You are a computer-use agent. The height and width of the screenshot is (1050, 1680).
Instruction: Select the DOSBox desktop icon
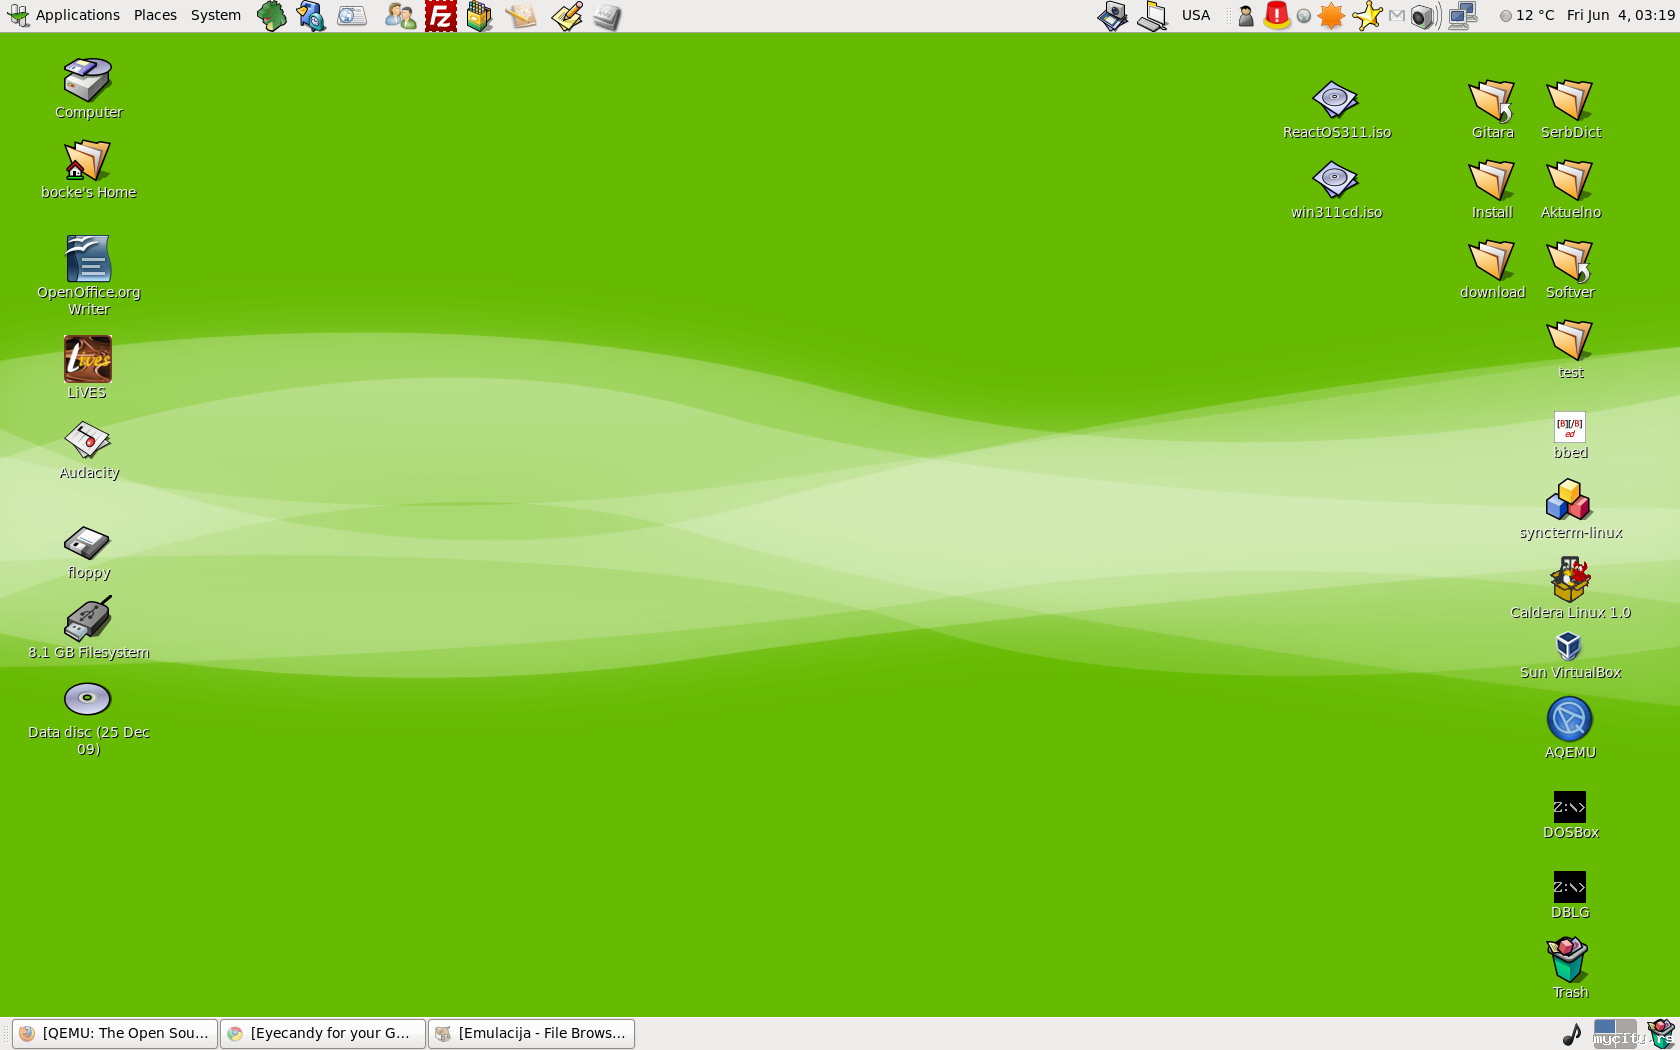coord(1570,816)
